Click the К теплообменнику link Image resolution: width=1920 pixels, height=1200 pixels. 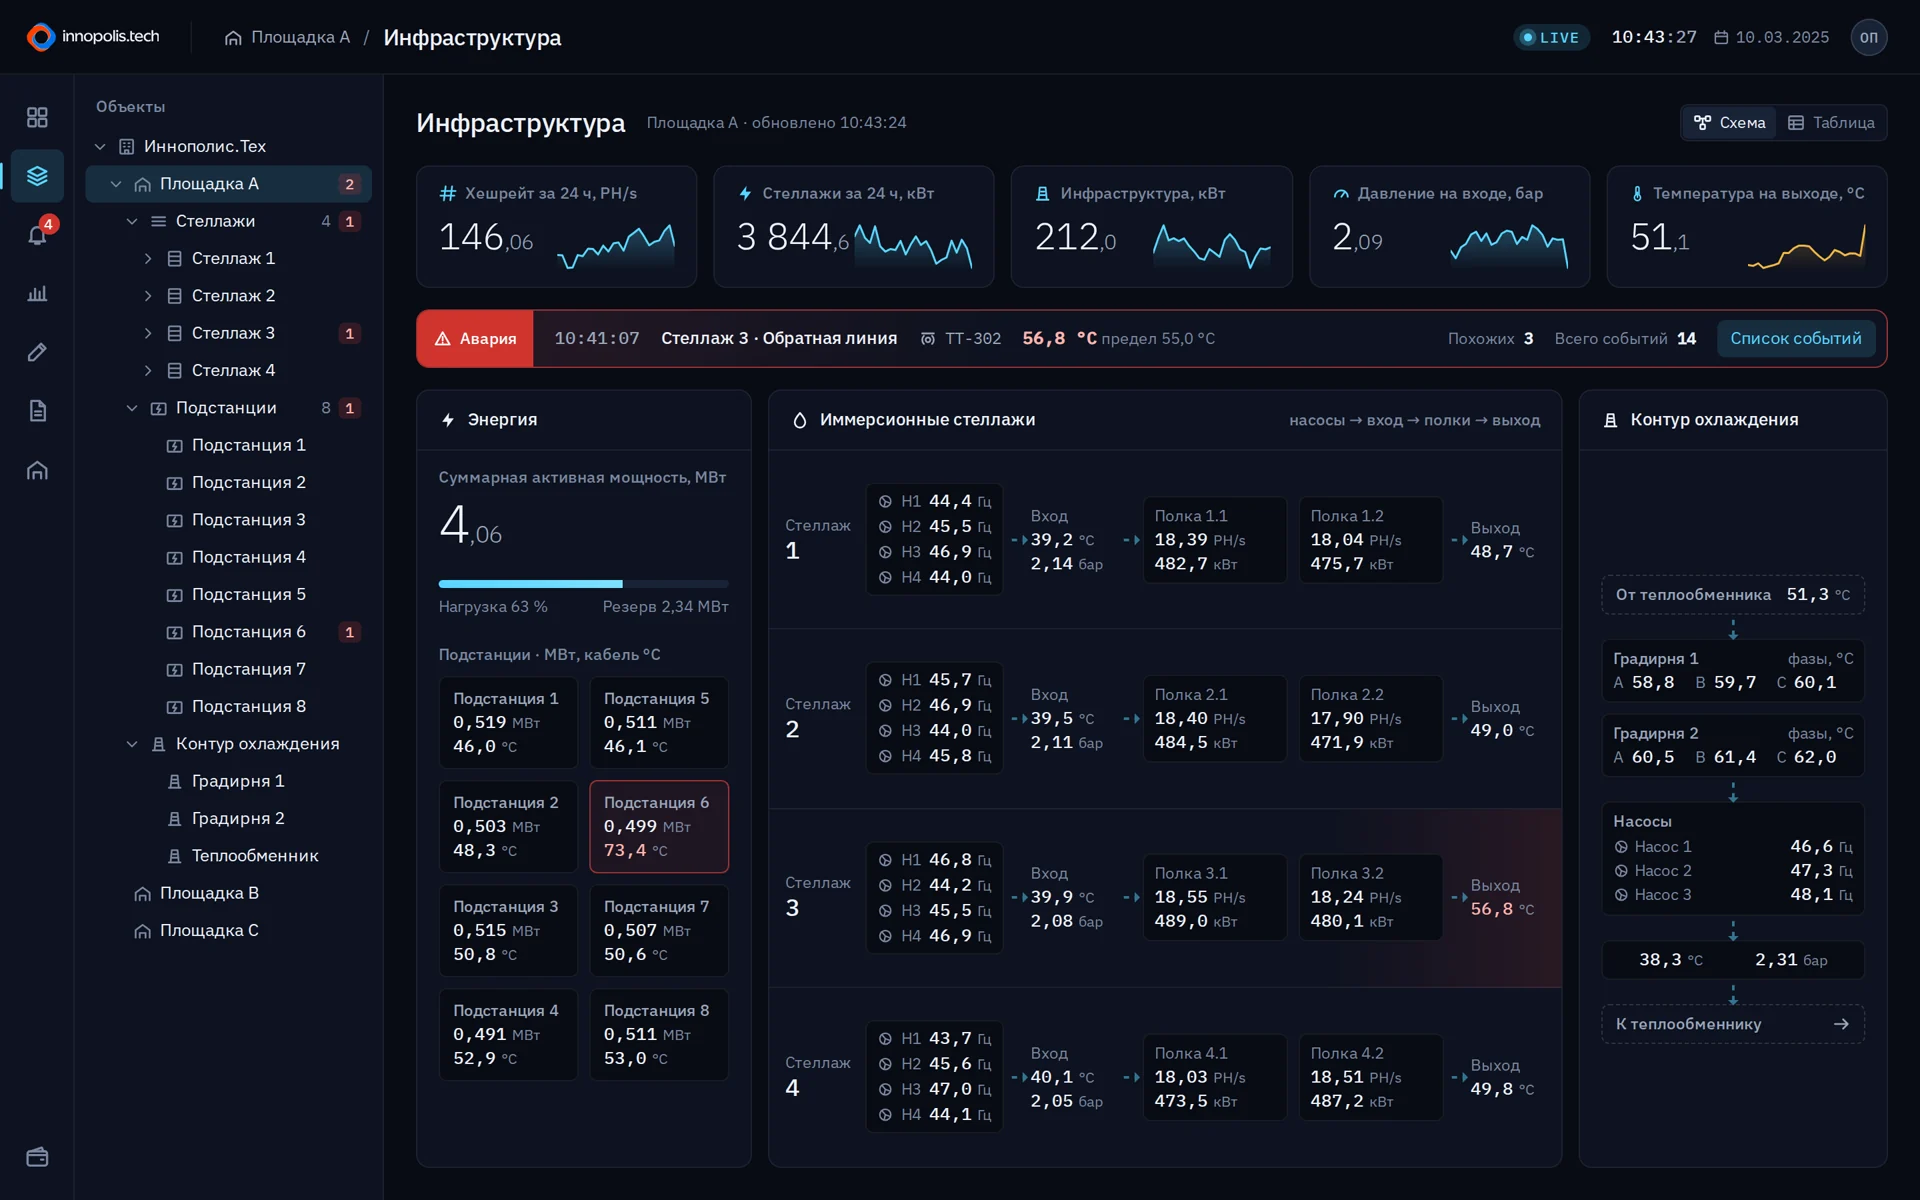pos(1732,1024)
